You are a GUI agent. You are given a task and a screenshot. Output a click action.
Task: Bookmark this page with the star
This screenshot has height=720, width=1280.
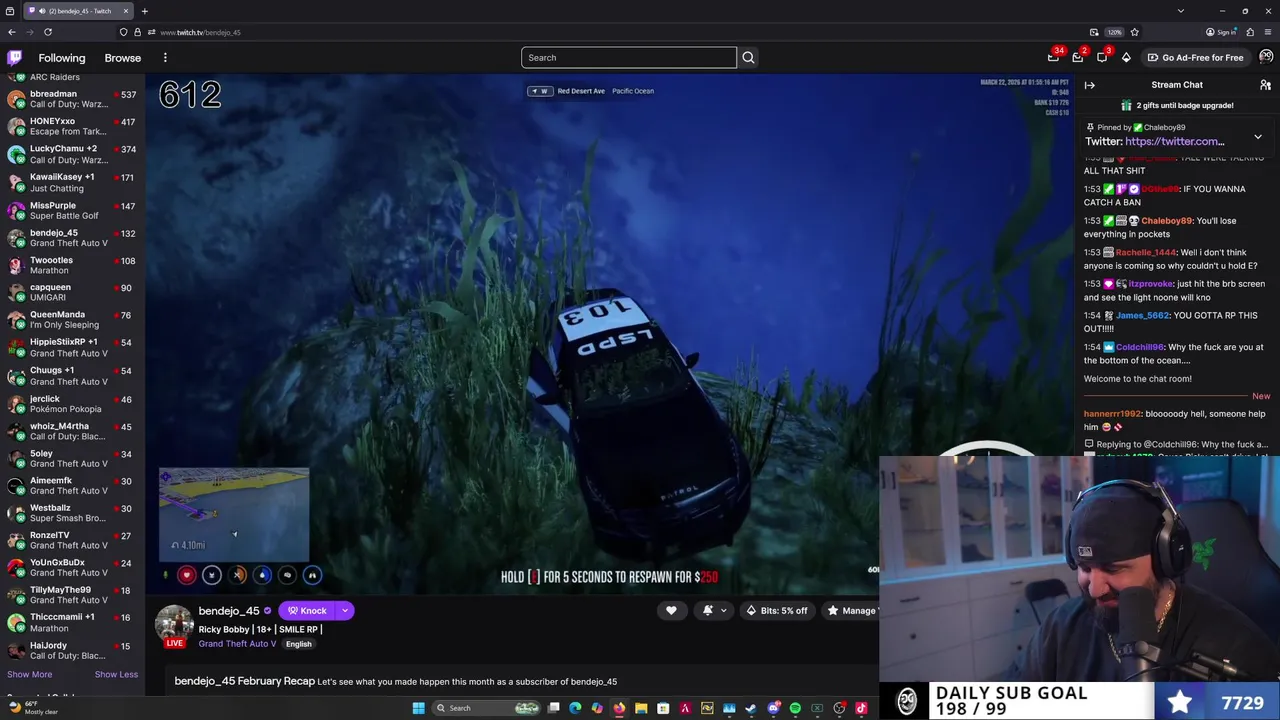pyautogui.click(x=1134, y=32)
